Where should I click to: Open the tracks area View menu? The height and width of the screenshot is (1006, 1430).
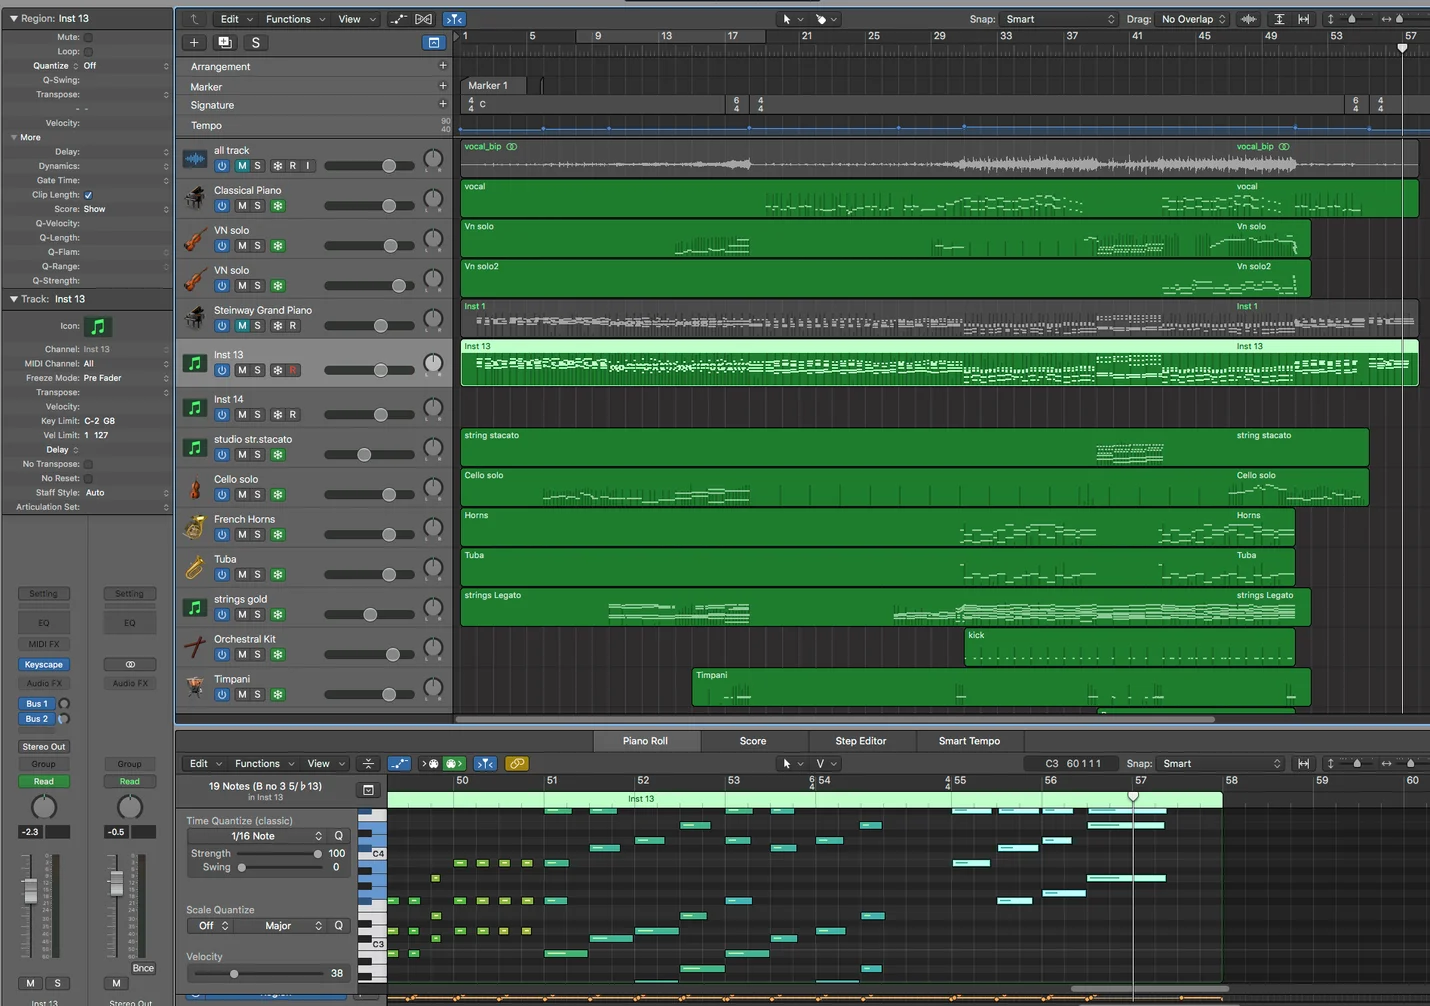(356, 19)
